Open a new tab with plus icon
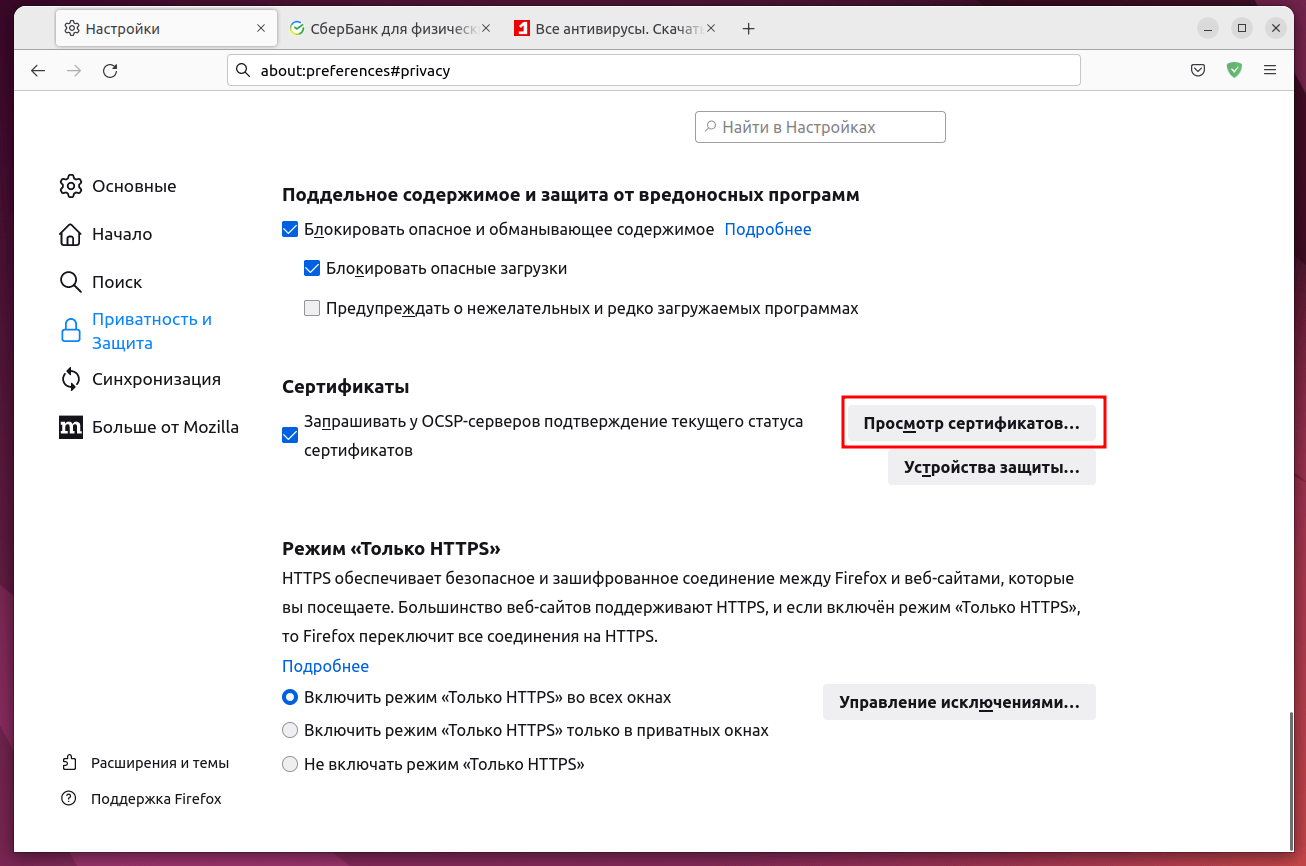 point(748,29)
